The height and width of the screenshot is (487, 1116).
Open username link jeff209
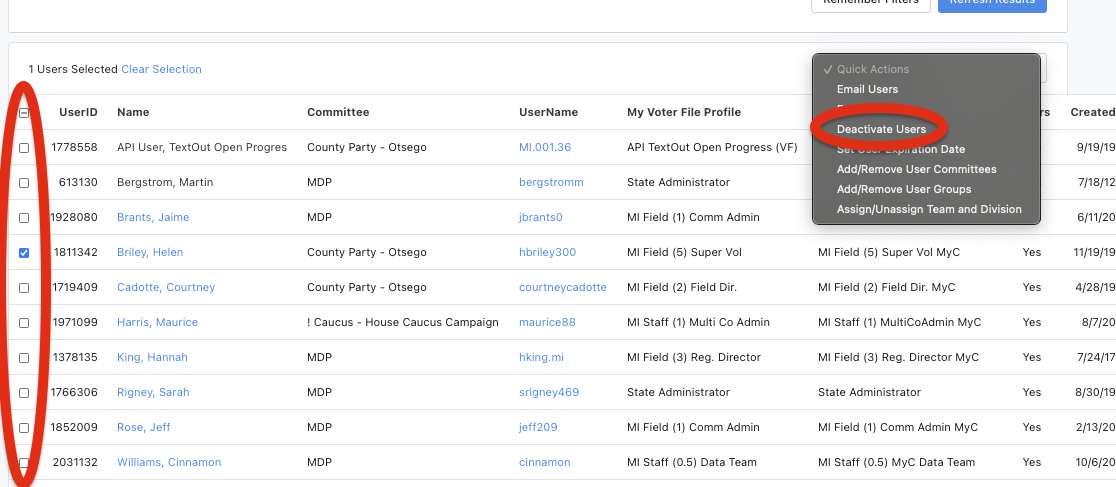click(x=538, y=427)
